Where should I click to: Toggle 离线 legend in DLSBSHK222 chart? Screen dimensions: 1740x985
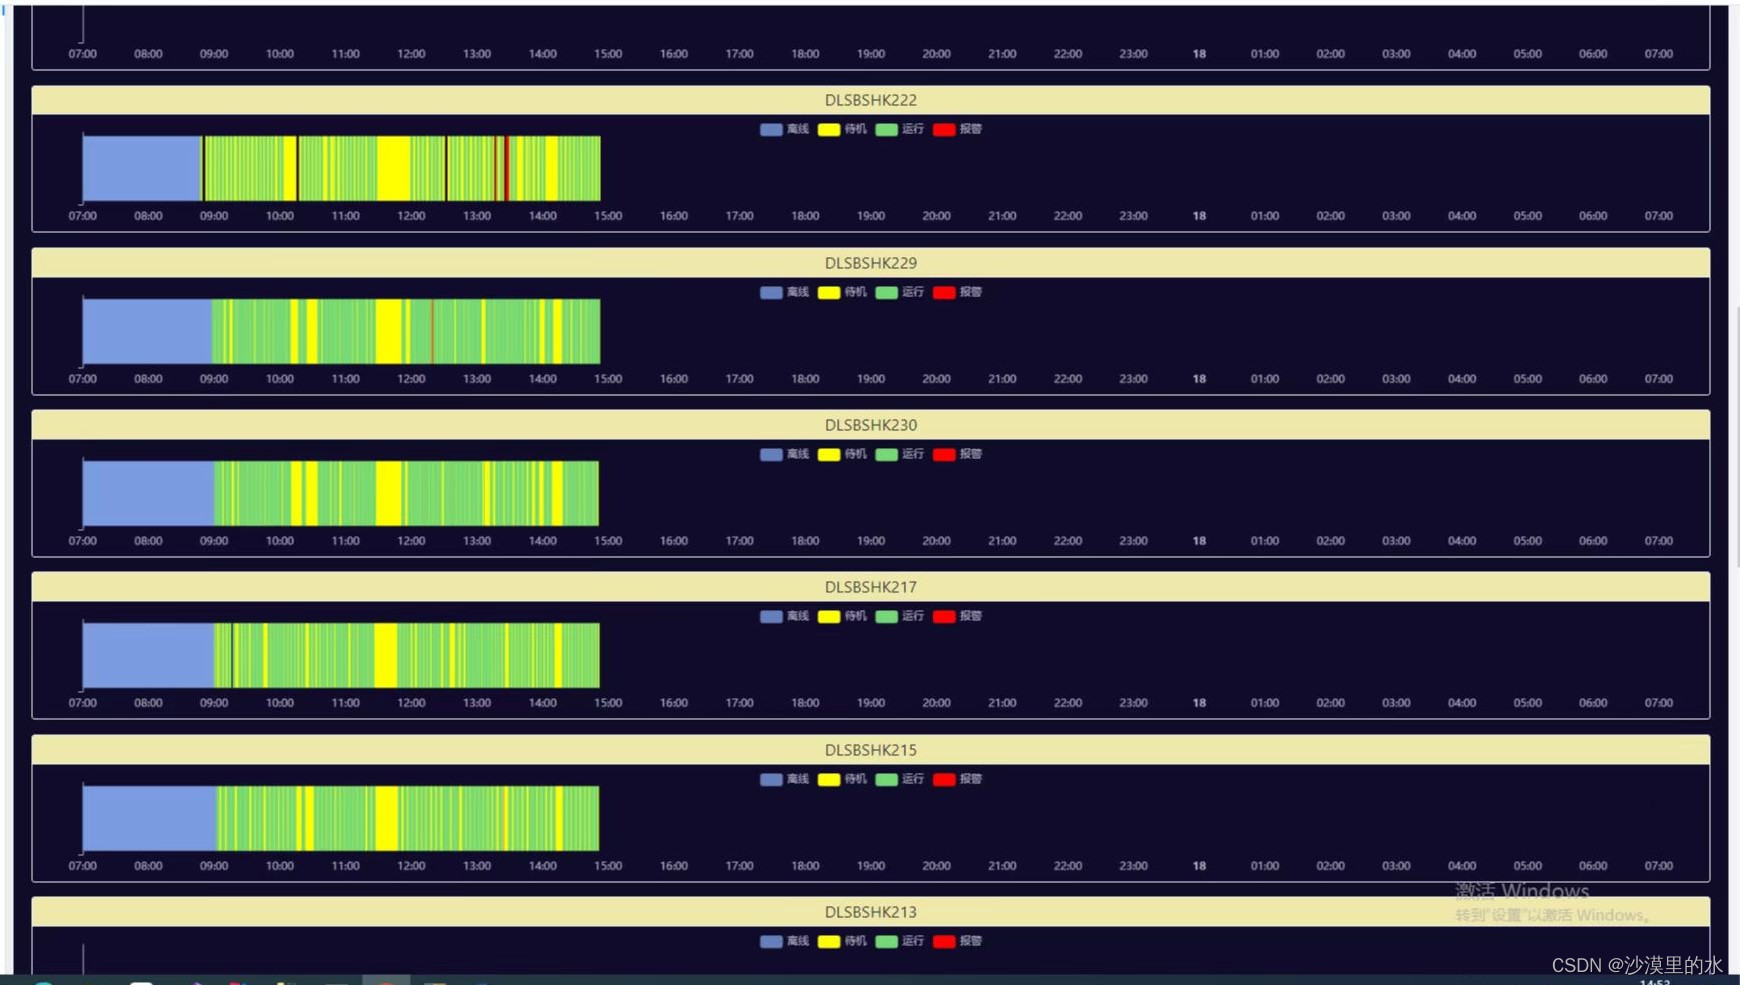click(x=785, y=129)
